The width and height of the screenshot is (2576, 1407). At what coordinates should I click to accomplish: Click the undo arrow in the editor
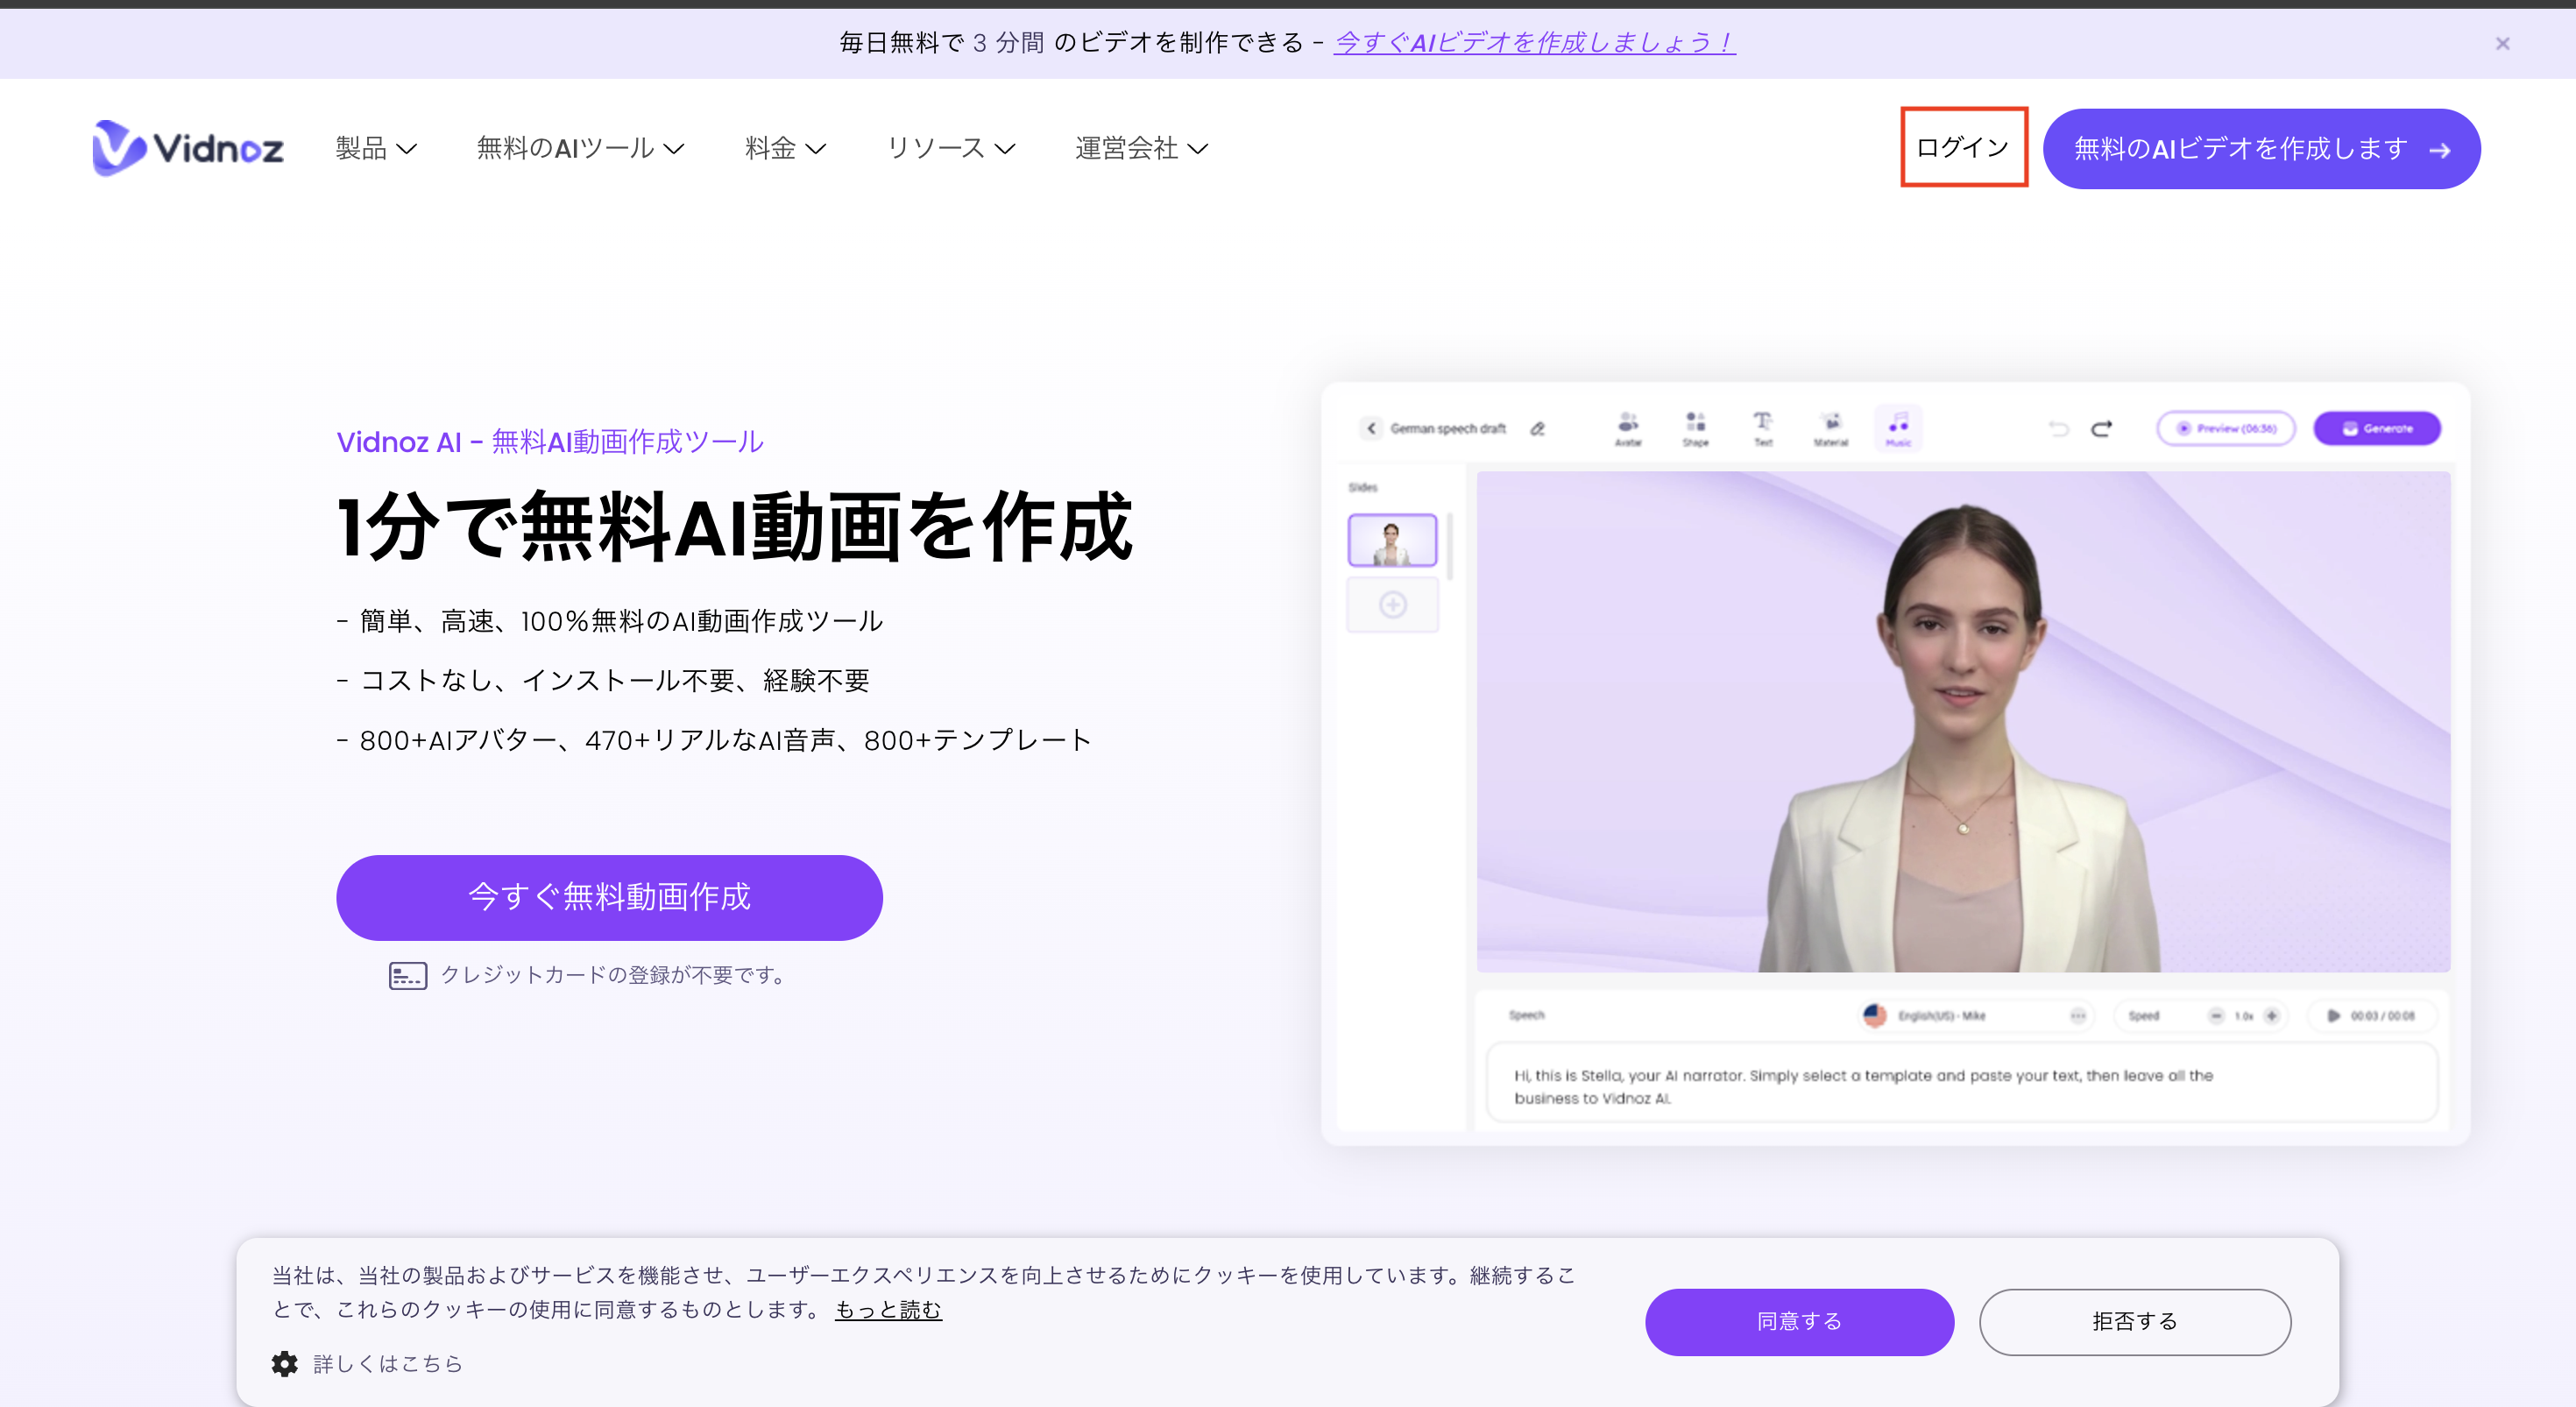[2058, 428]
